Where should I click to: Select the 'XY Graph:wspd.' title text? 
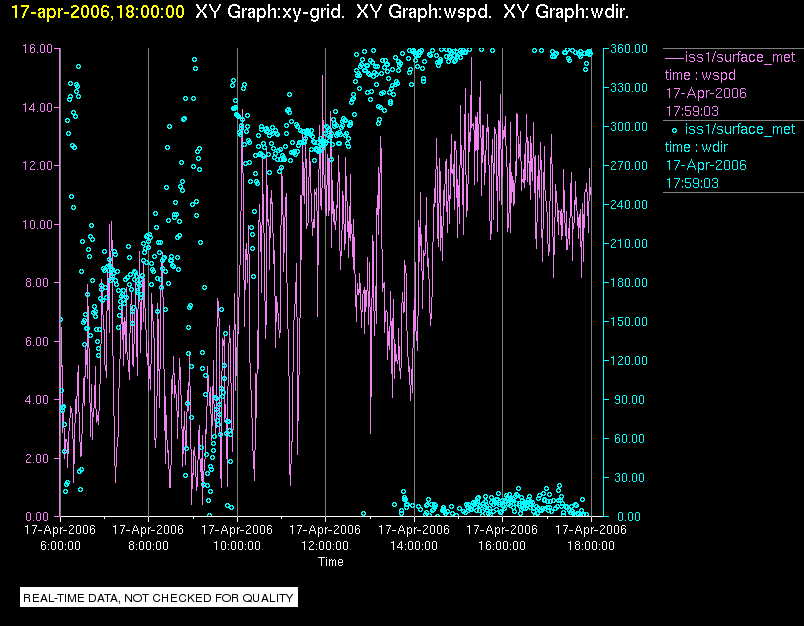pyautogui.click(x=424, y=11)
